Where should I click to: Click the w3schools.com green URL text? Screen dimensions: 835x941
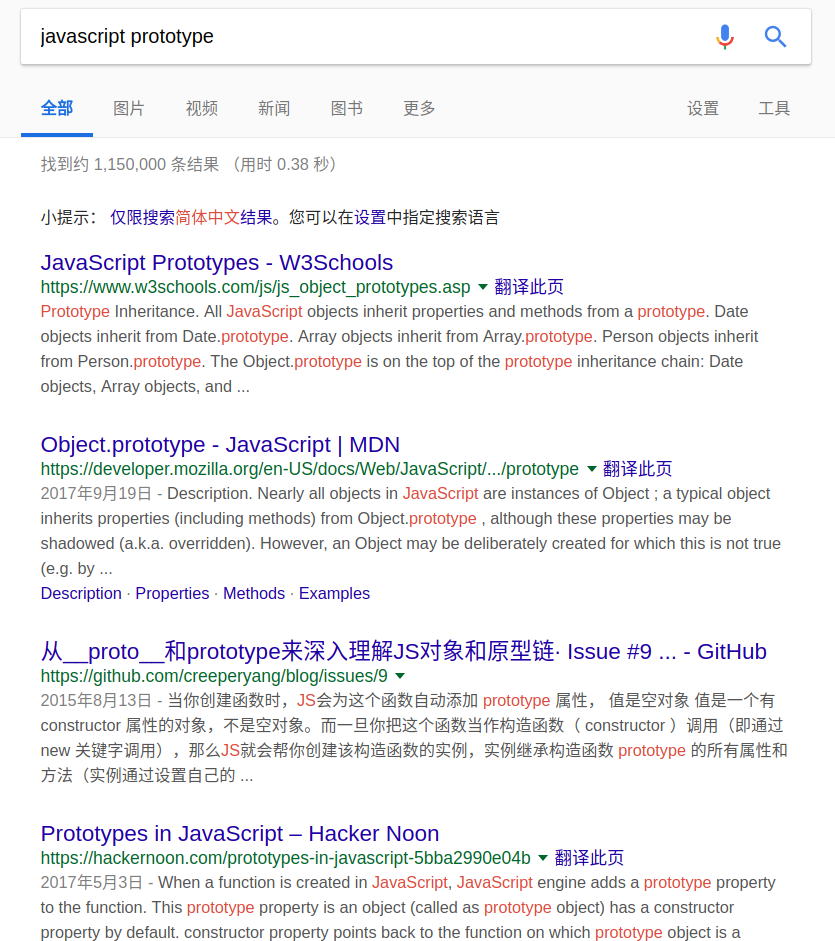tap(255, 287)
